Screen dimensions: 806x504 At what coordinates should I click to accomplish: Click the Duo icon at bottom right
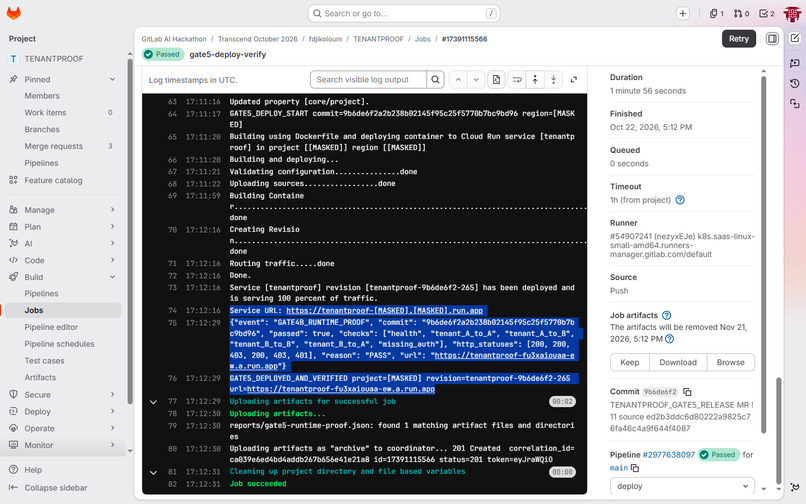[795, 487]
